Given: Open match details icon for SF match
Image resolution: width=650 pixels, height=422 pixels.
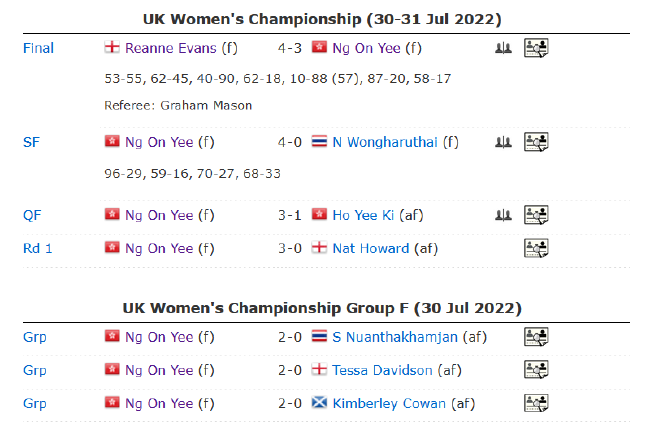Looking at the screenshot, I should (536, 142).
